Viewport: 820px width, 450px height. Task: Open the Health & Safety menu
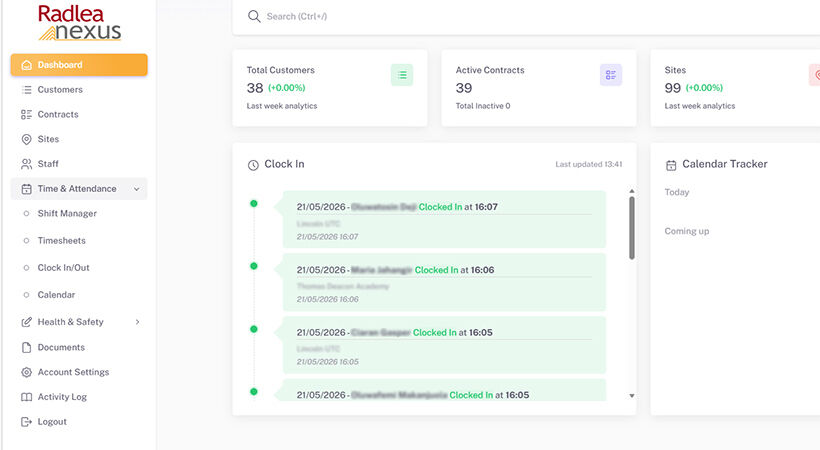(79, 322)
